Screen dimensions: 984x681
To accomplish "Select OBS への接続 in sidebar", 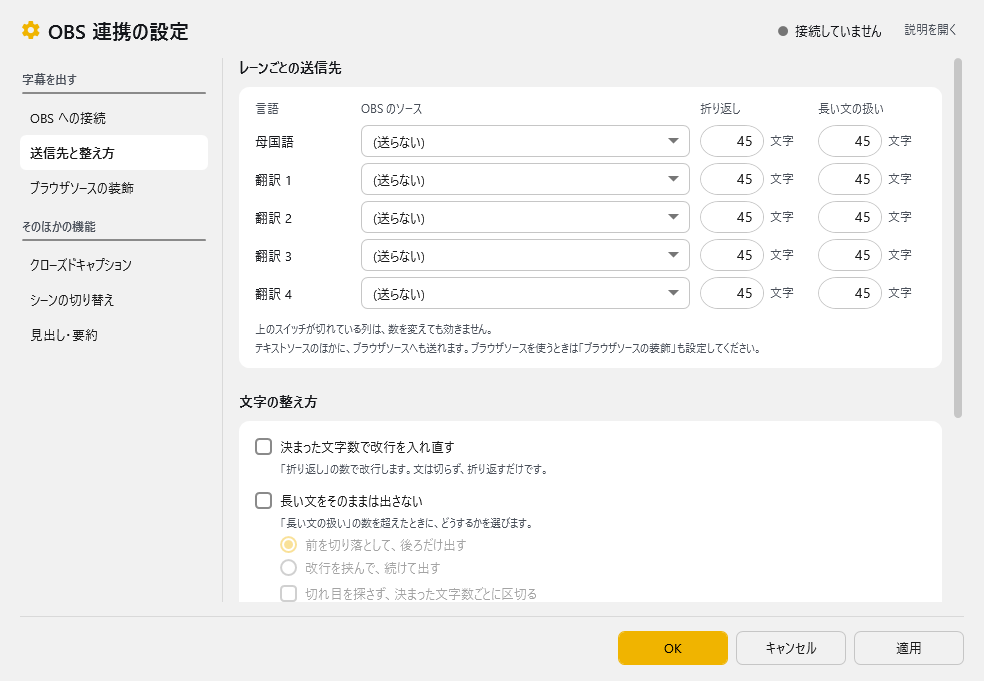I will [x=114, y=118].
